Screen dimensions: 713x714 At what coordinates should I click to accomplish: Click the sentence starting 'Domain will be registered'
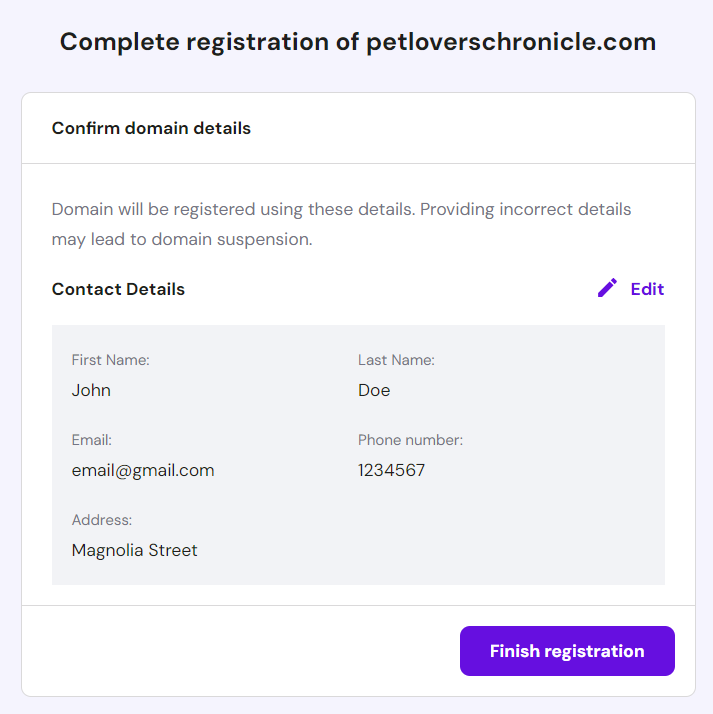coord(233,210)
